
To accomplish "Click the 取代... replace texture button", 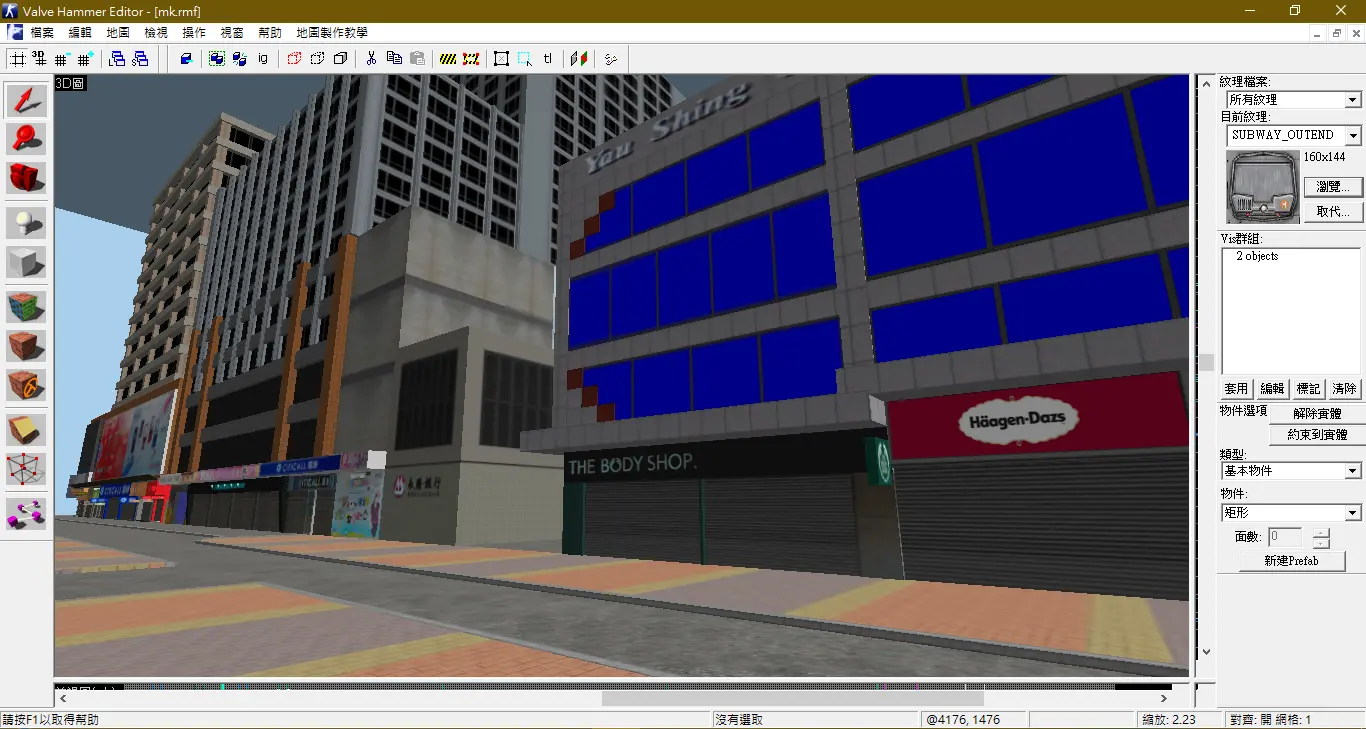I will pos(1333,212).
